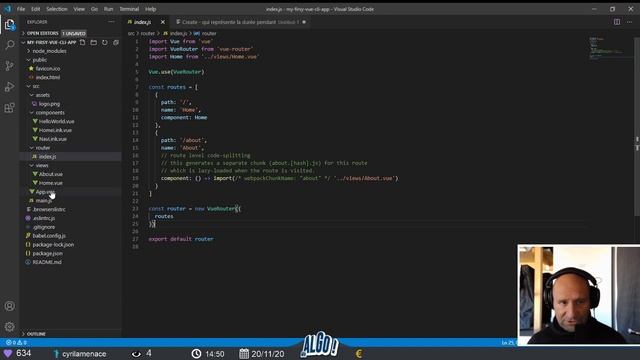Image resolution: width=640 pixels, height=360 pixels.
Task: Open the Accounts menu icon
Action: [x=9, y=306]
